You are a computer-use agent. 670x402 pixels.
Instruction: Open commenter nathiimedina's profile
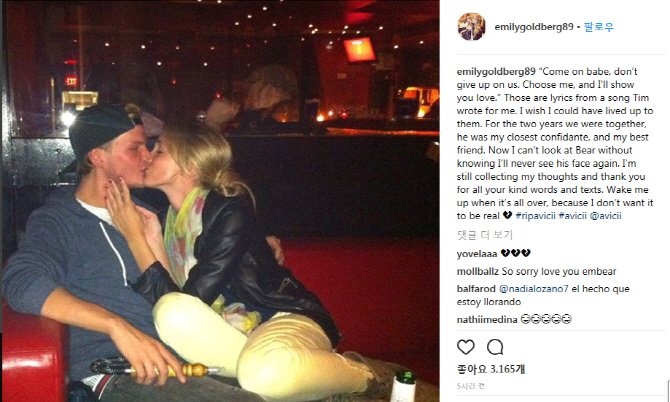point(487,320)
